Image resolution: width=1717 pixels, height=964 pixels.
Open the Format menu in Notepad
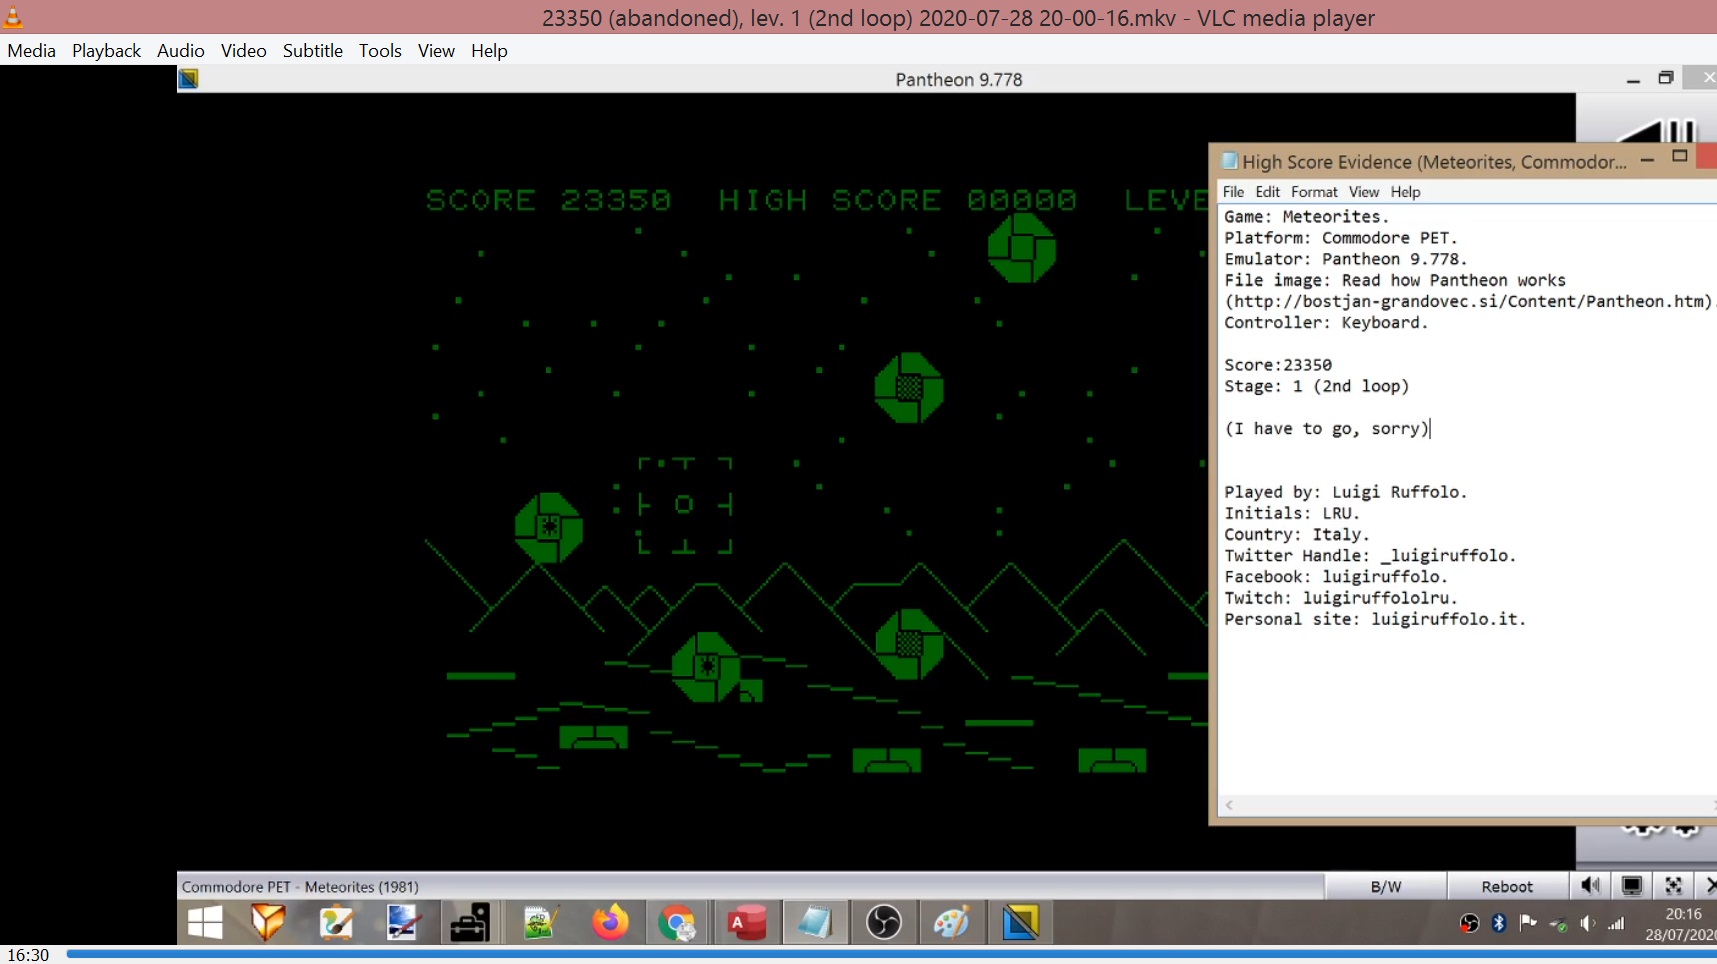click(1313, 192)
